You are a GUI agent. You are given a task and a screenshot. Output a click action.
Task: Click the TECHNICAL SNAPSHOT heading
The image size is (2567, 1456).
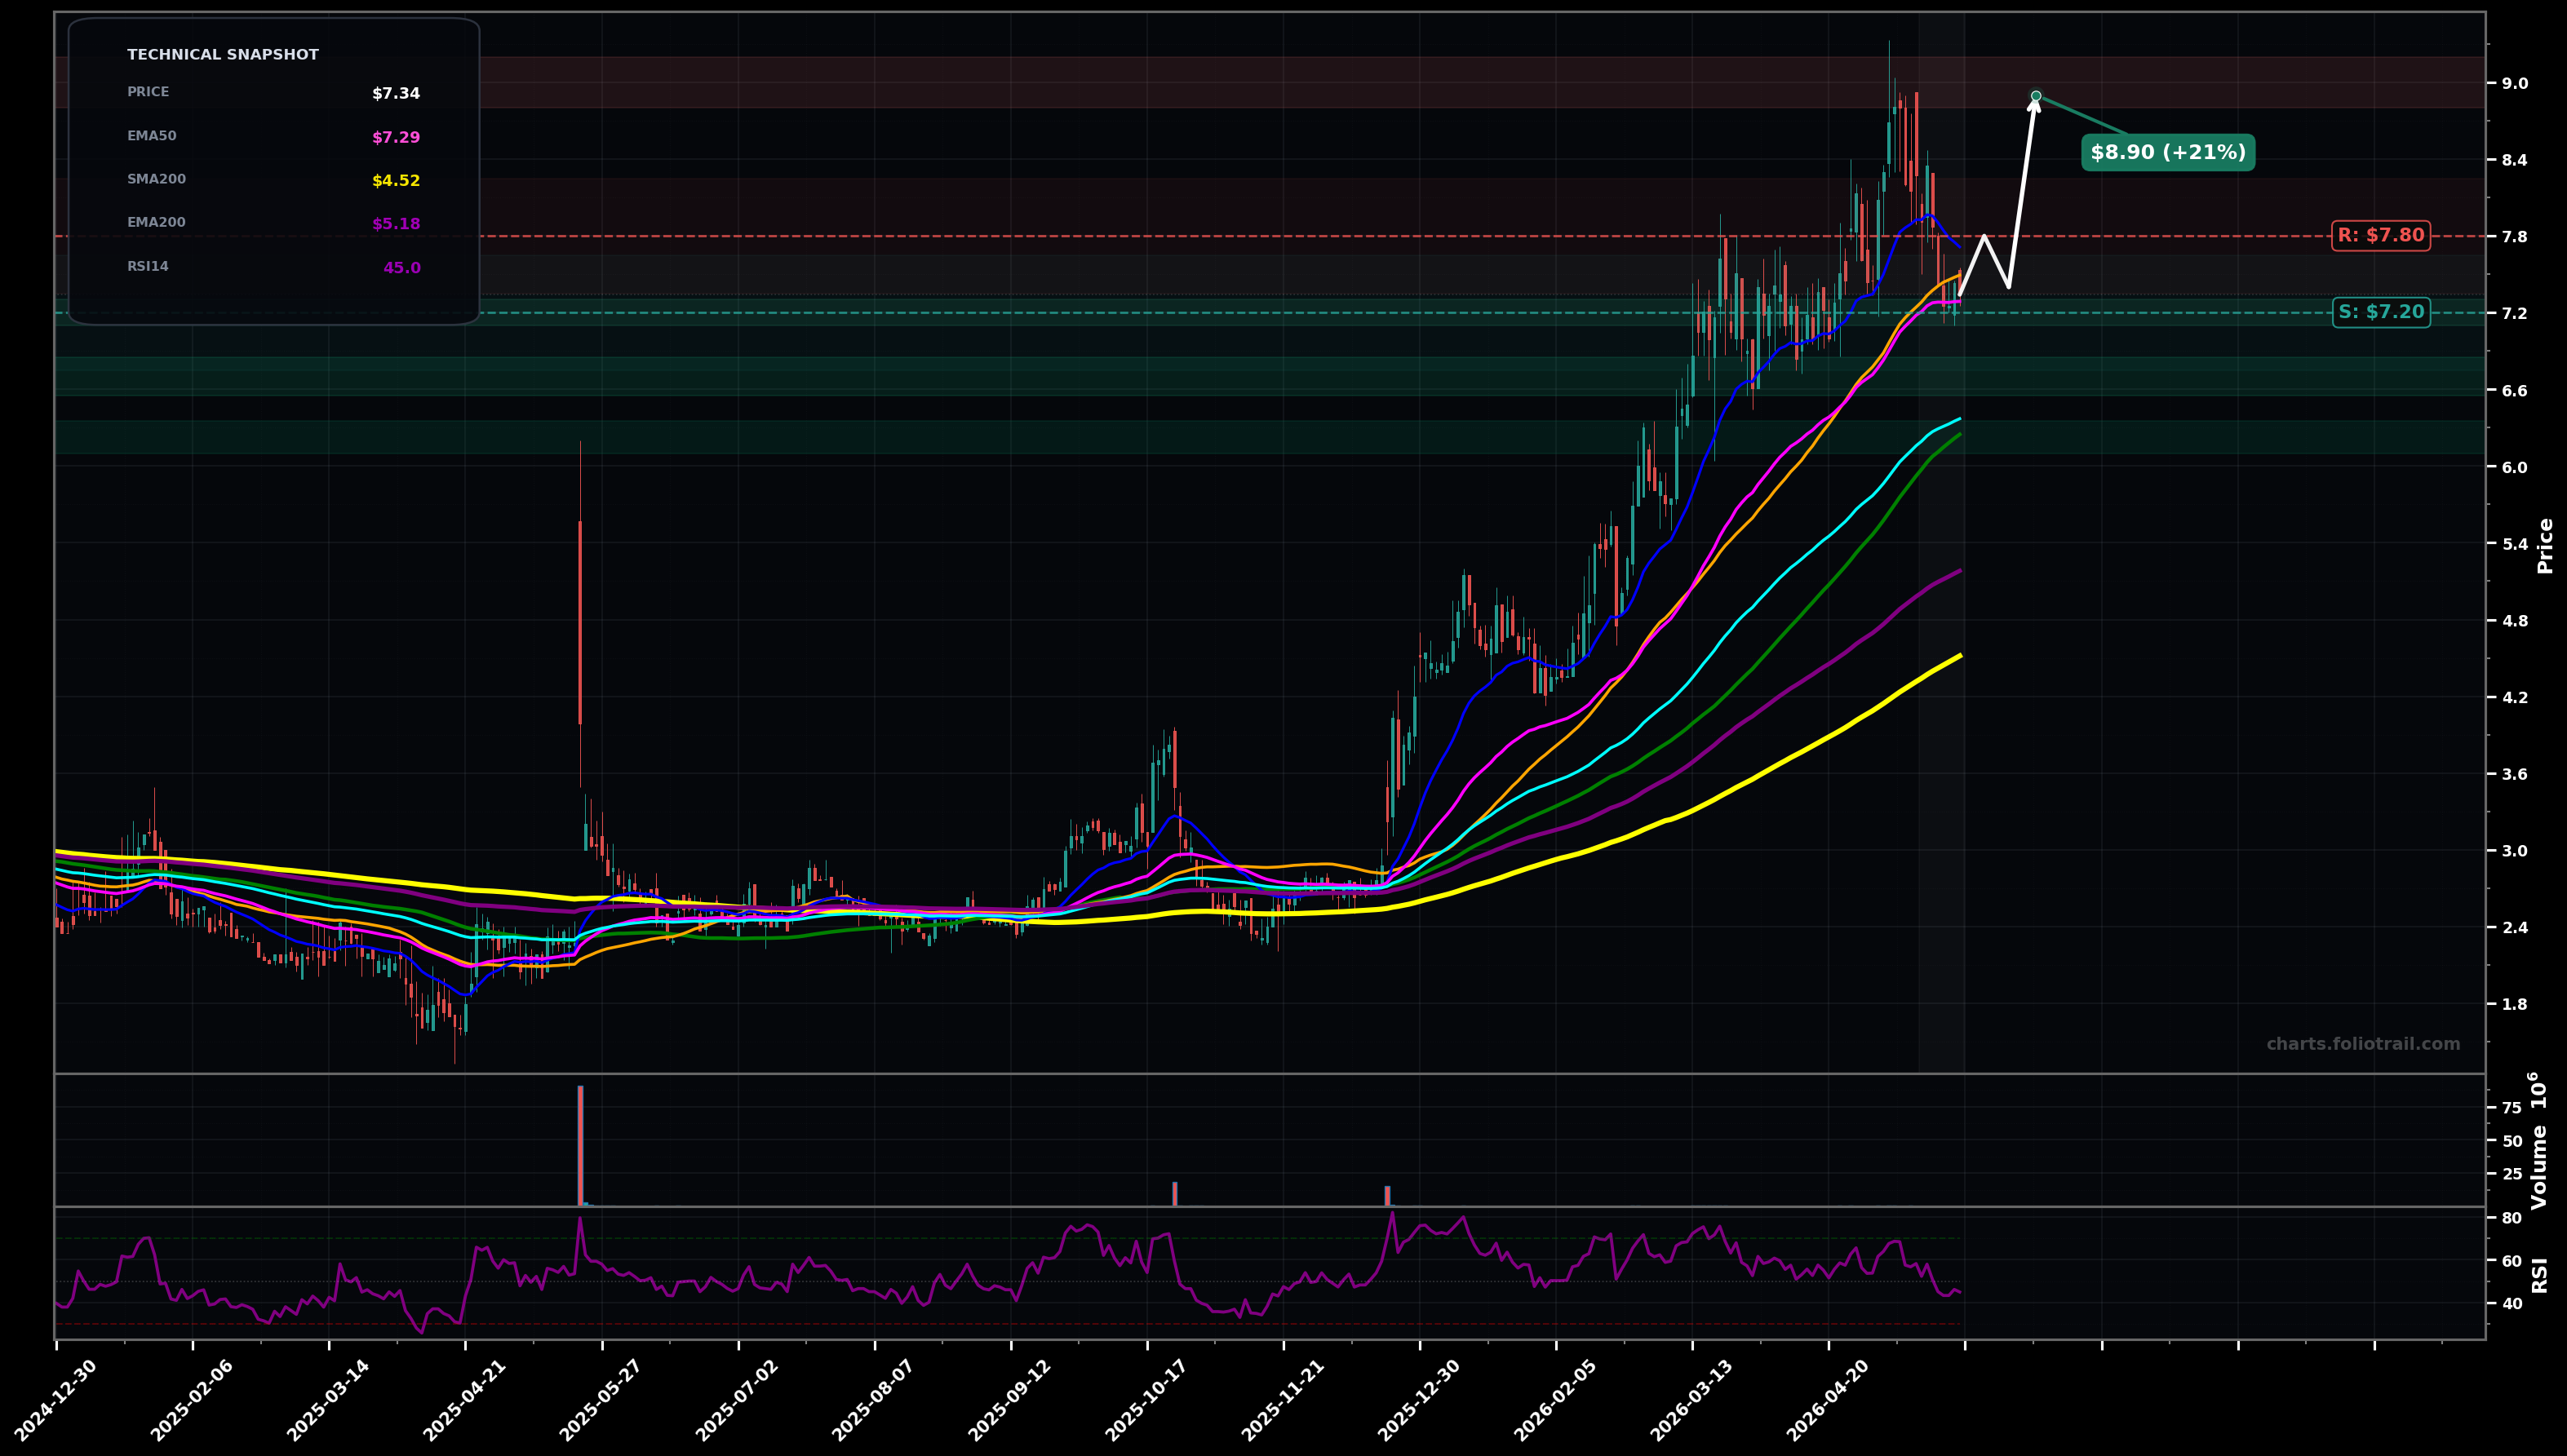[223, 55]
